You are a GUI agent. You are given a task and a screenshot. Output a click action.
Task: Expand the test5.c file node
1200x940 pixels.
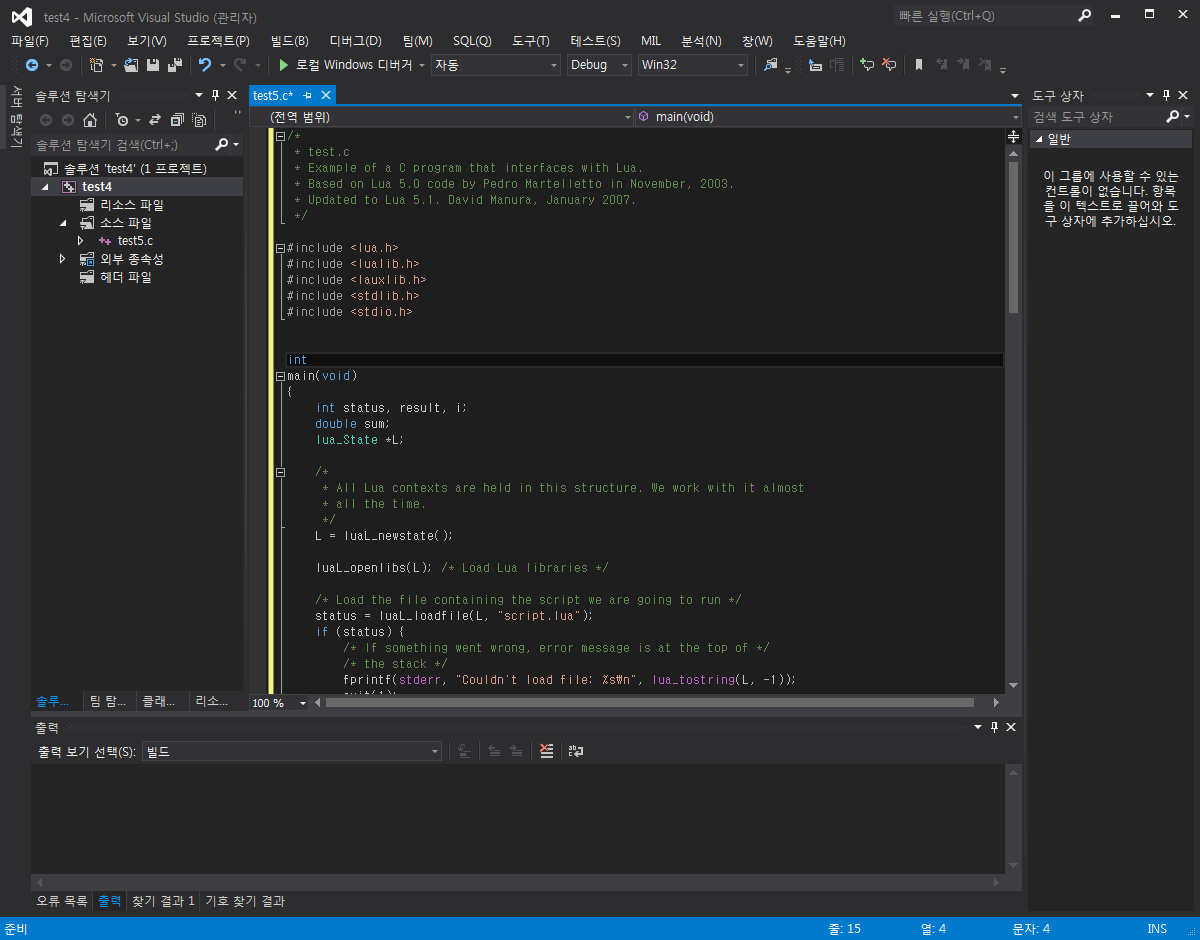(81, 241)
